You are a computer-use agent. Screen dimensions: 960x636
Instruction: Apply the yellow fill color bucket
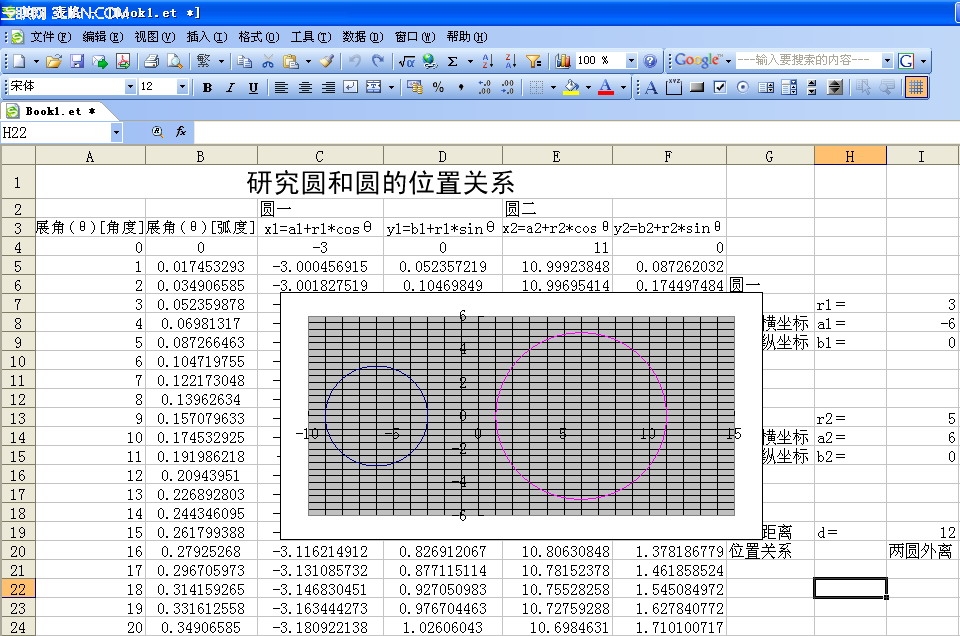tap(570, 87)
